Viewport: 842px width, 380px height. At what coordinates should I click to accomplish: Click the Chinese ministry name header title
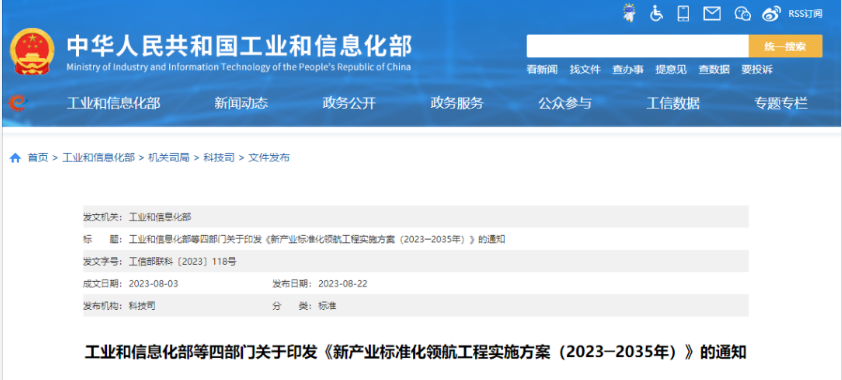pos(239,46)
